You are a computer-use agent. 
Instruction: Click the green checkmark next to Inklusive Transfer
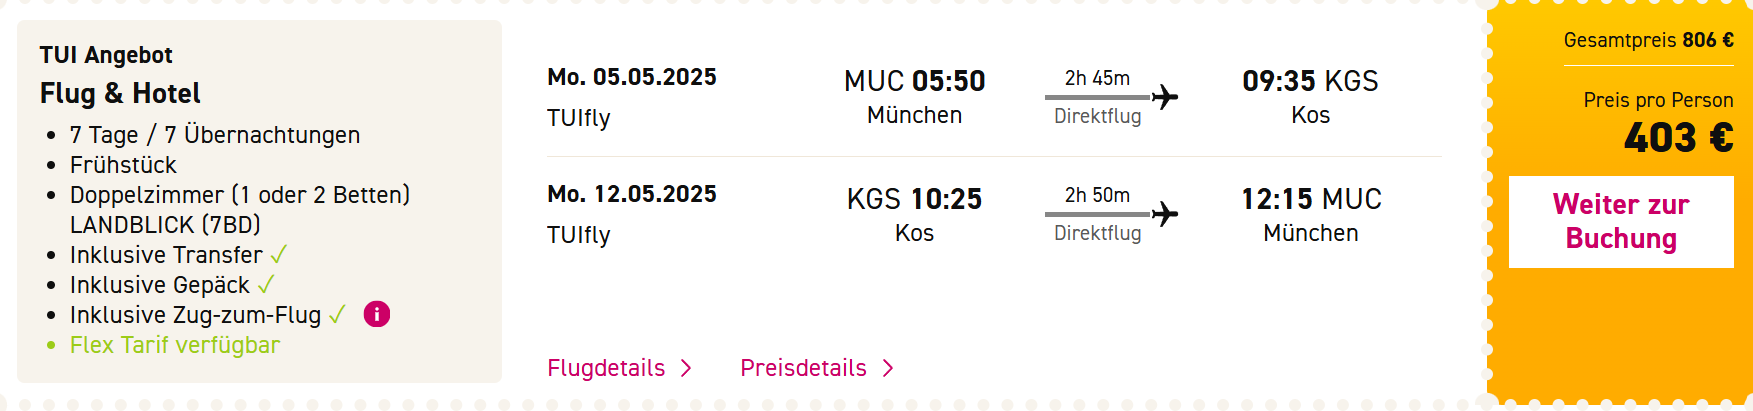pyautogui.click(x=279, y=255)
